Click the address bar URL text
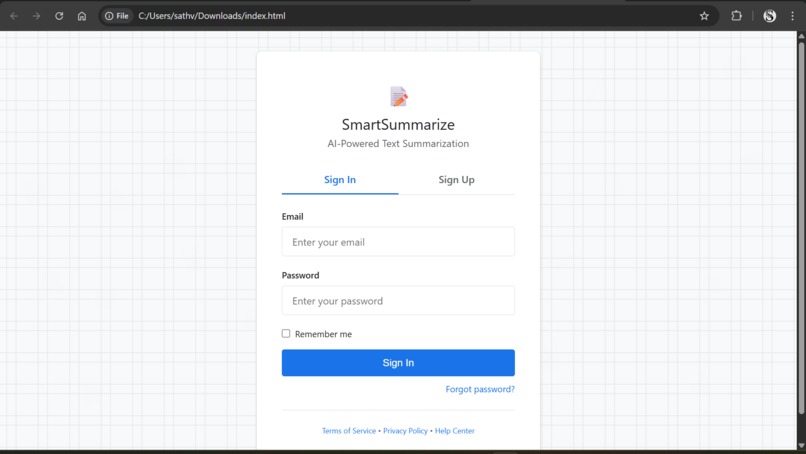The image size is (806, 454). [212, 16]
